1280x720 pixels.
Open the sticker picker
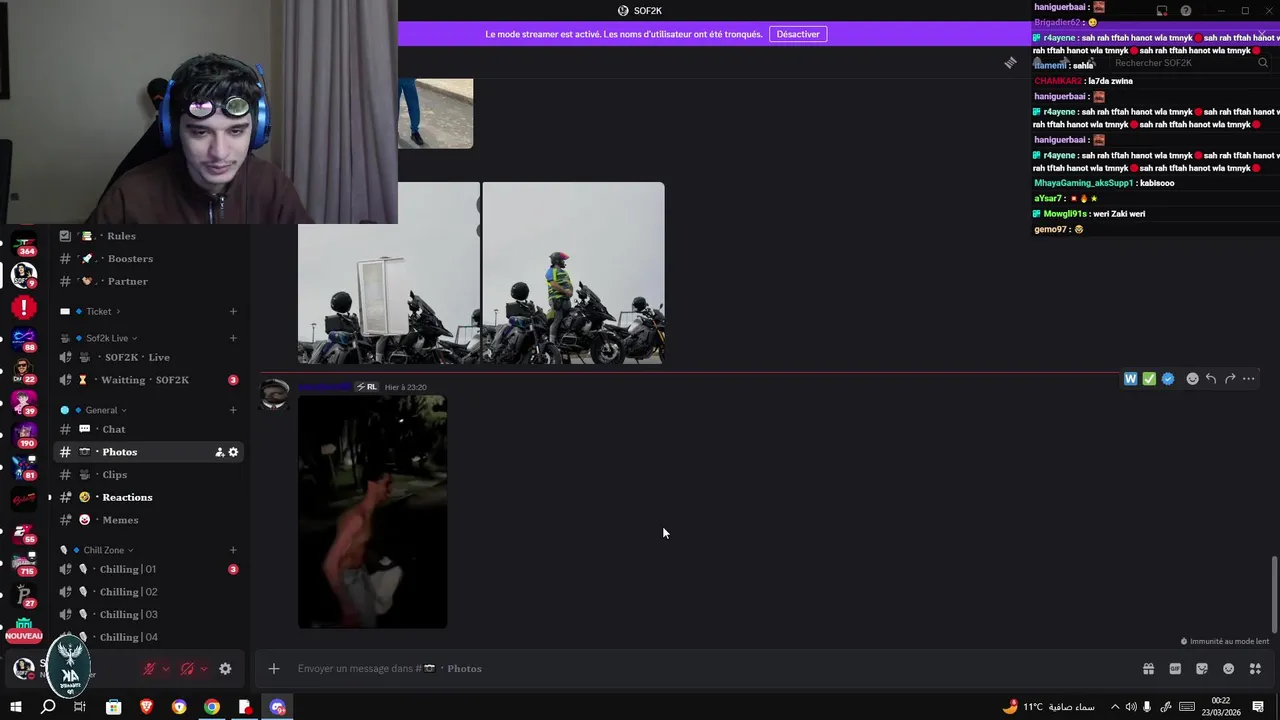[x=1202, y=669]
